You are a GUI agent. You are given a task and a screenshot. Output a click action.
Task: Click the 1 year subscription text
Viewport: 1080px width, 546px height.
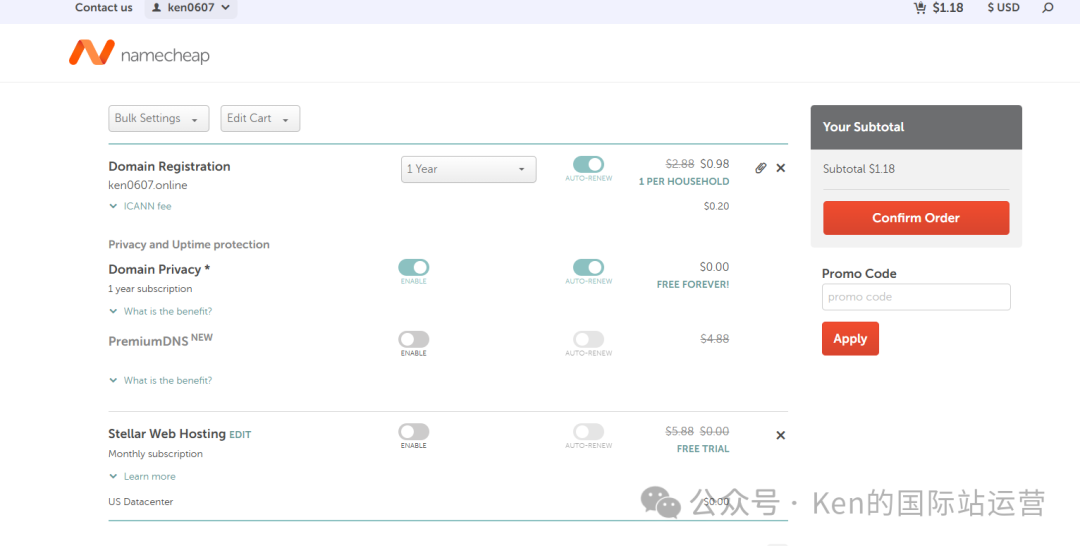(x=150, y=289)
